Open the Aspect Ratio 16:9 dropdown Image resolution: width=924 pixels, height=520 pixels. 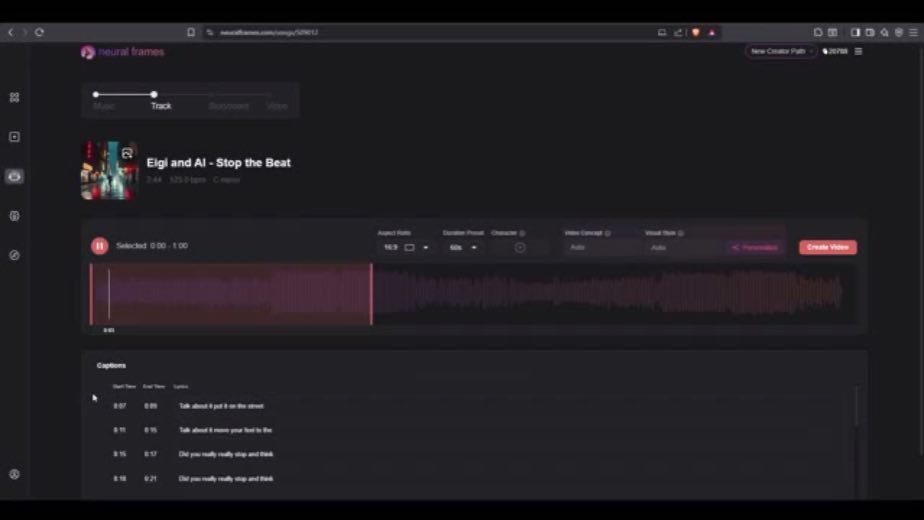tap(406, 248)
